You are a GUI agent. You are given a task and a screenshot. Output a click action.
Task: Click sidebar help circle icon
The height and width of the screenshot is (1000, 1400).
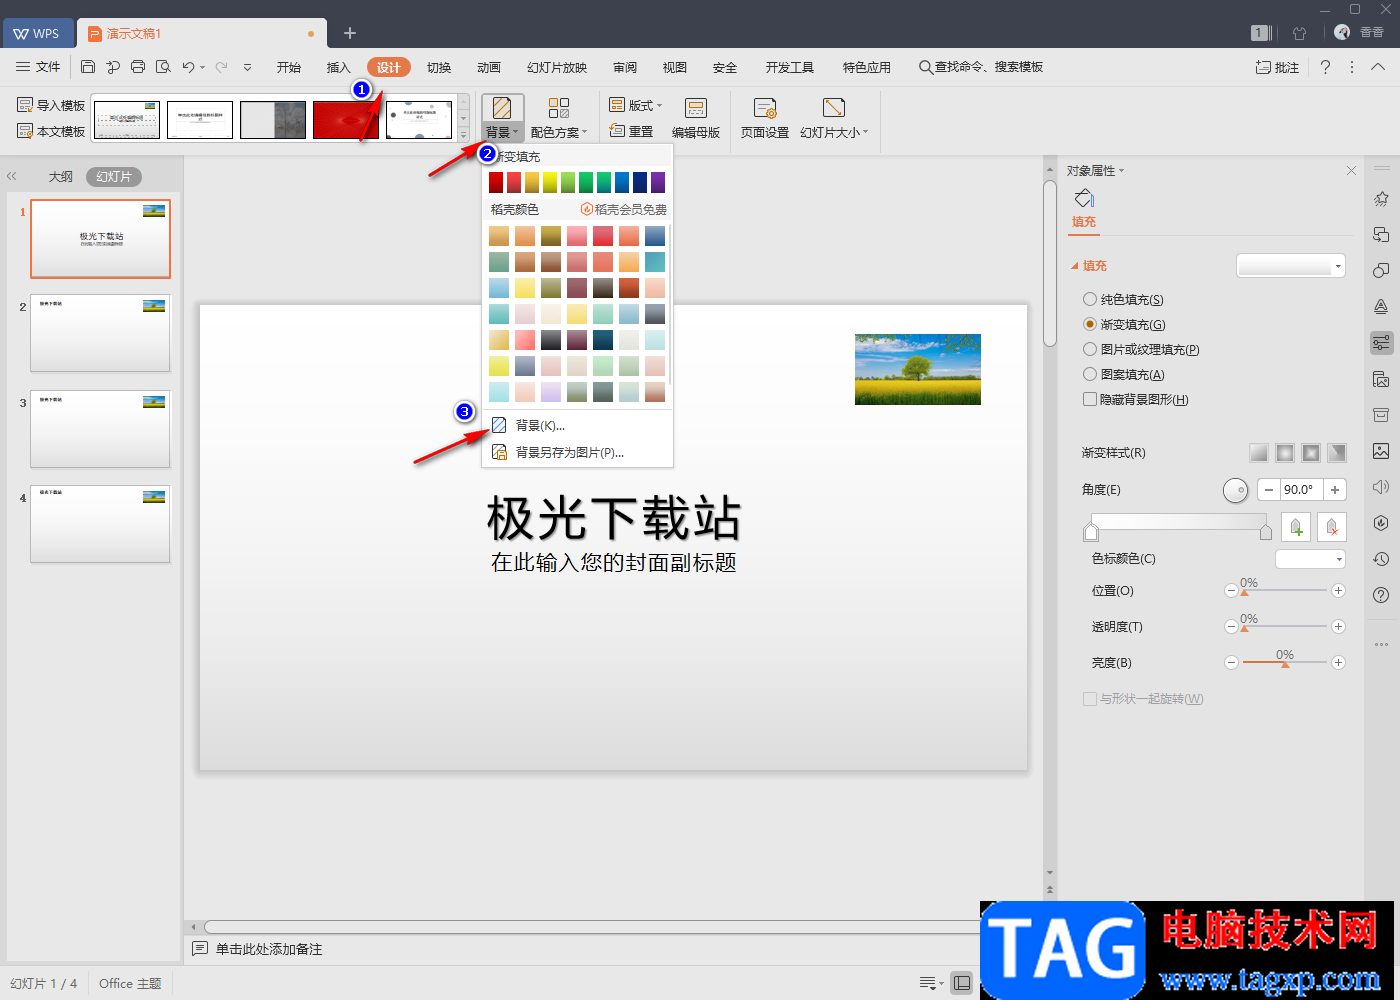(1381, 595)
